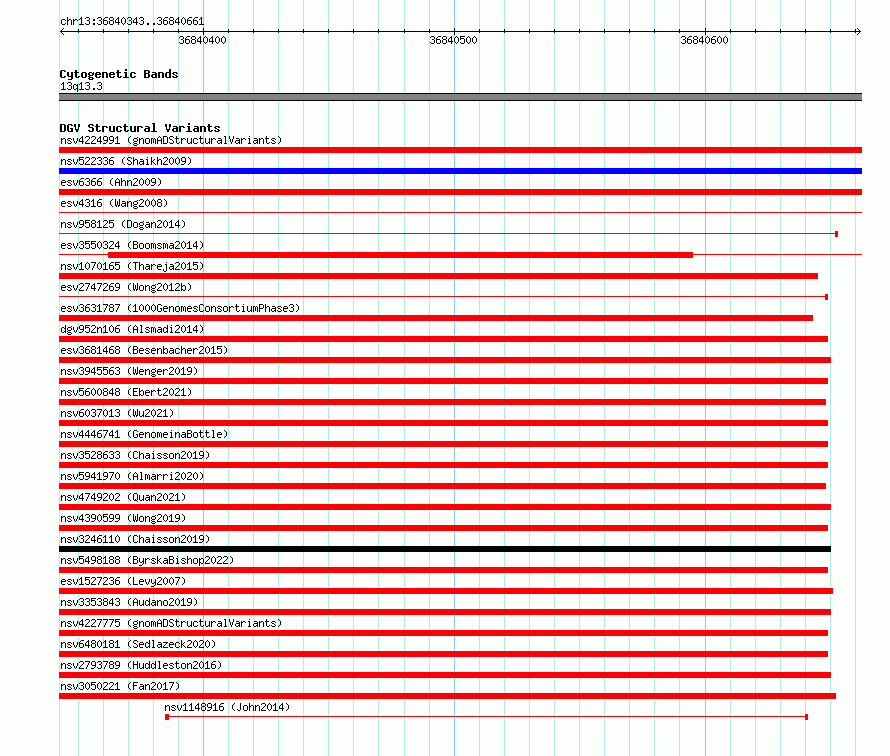Image resolution: width=890 pixels, height=756 pixels.
Task: Click the left arrow of the ruler
Action: pyautogui.click(x=62, y=32)
